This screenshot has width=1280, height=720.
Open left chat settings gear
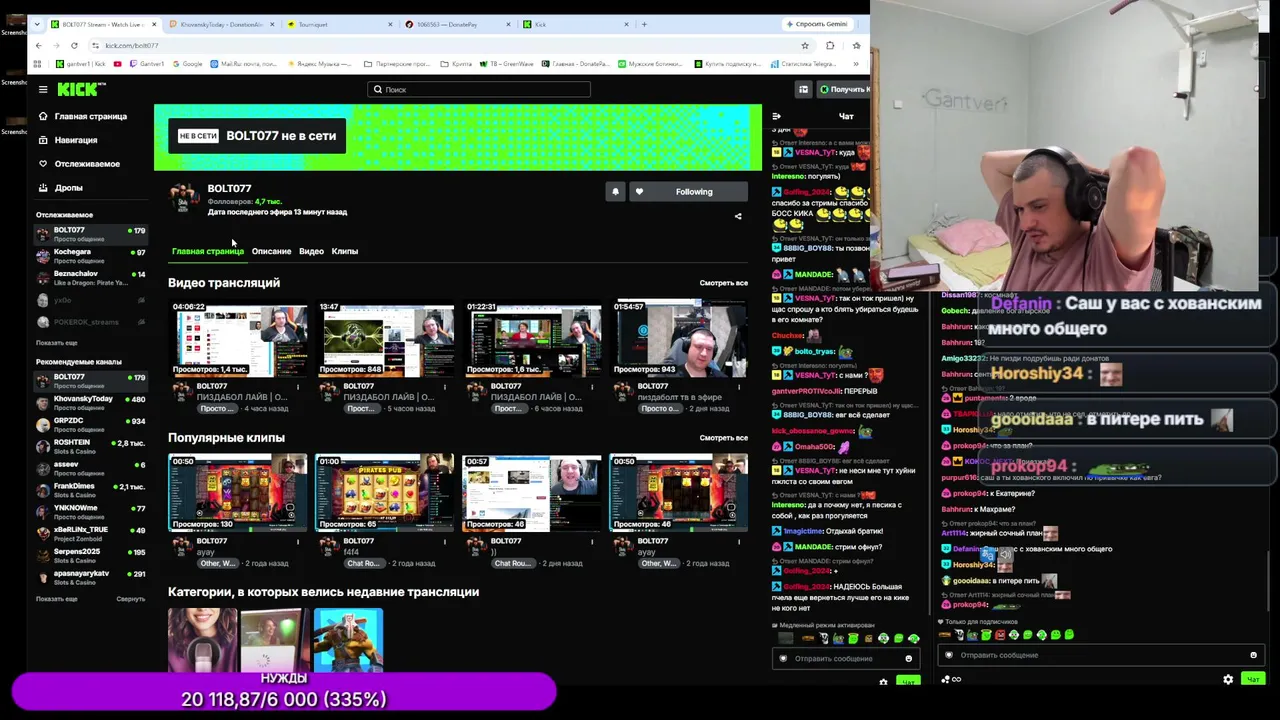coord(883,682)
